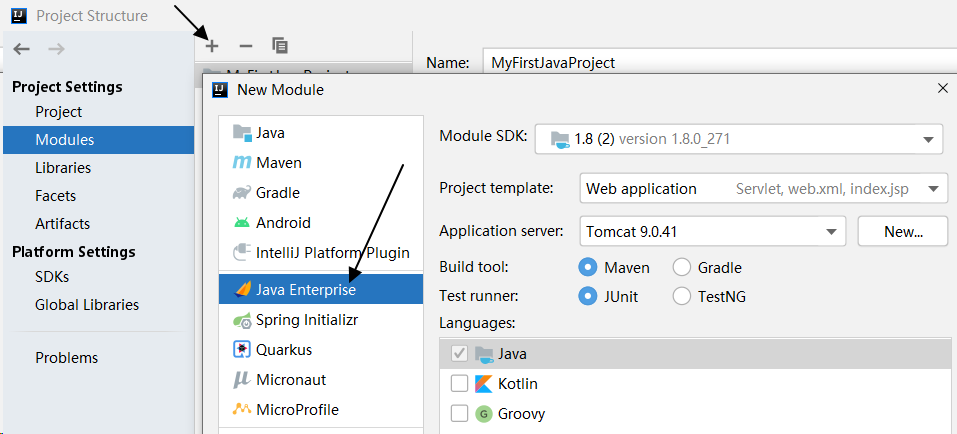Open the Project template dropdown
The width and height of the screenshot is (957, 434).
[x=764, y=189]
